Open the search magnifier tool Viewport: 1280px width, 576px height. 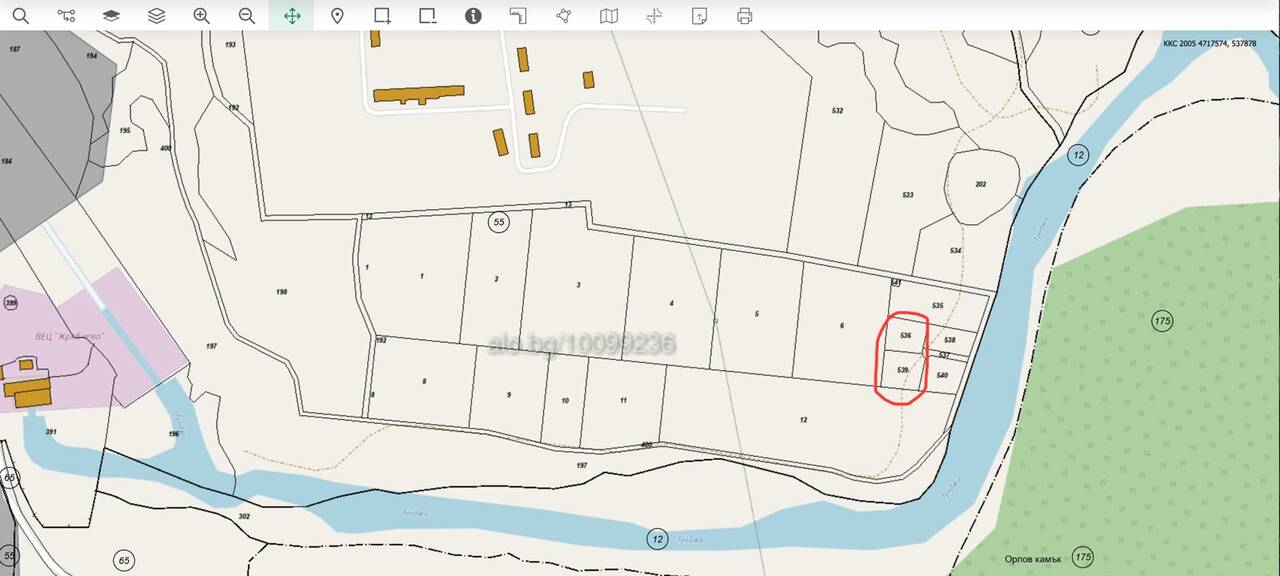pyautogui.click(x=20, y=15)
